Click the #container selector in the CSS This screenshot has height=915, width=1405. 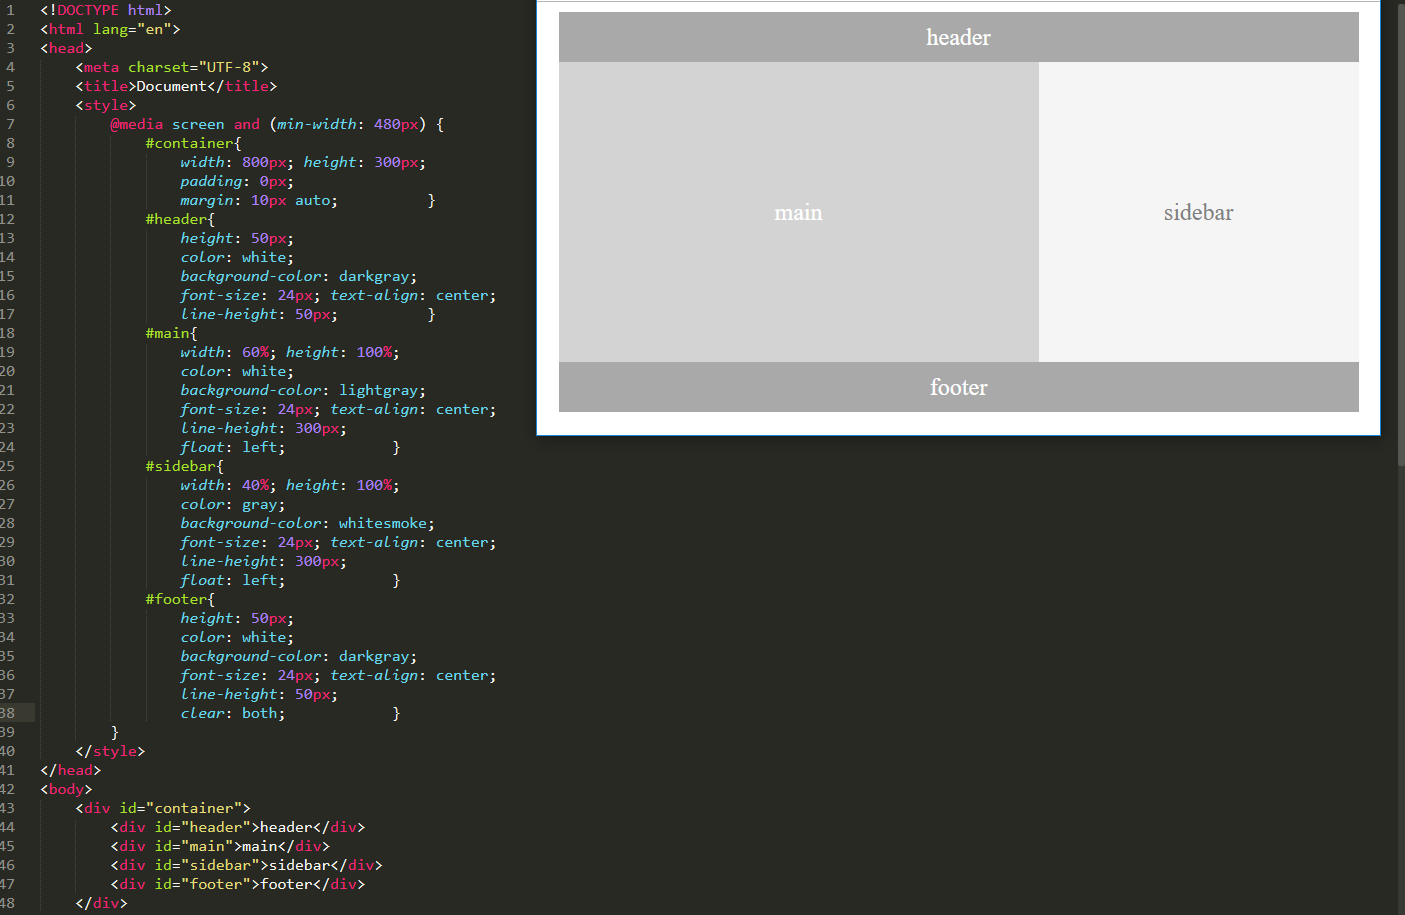(192, 143)
